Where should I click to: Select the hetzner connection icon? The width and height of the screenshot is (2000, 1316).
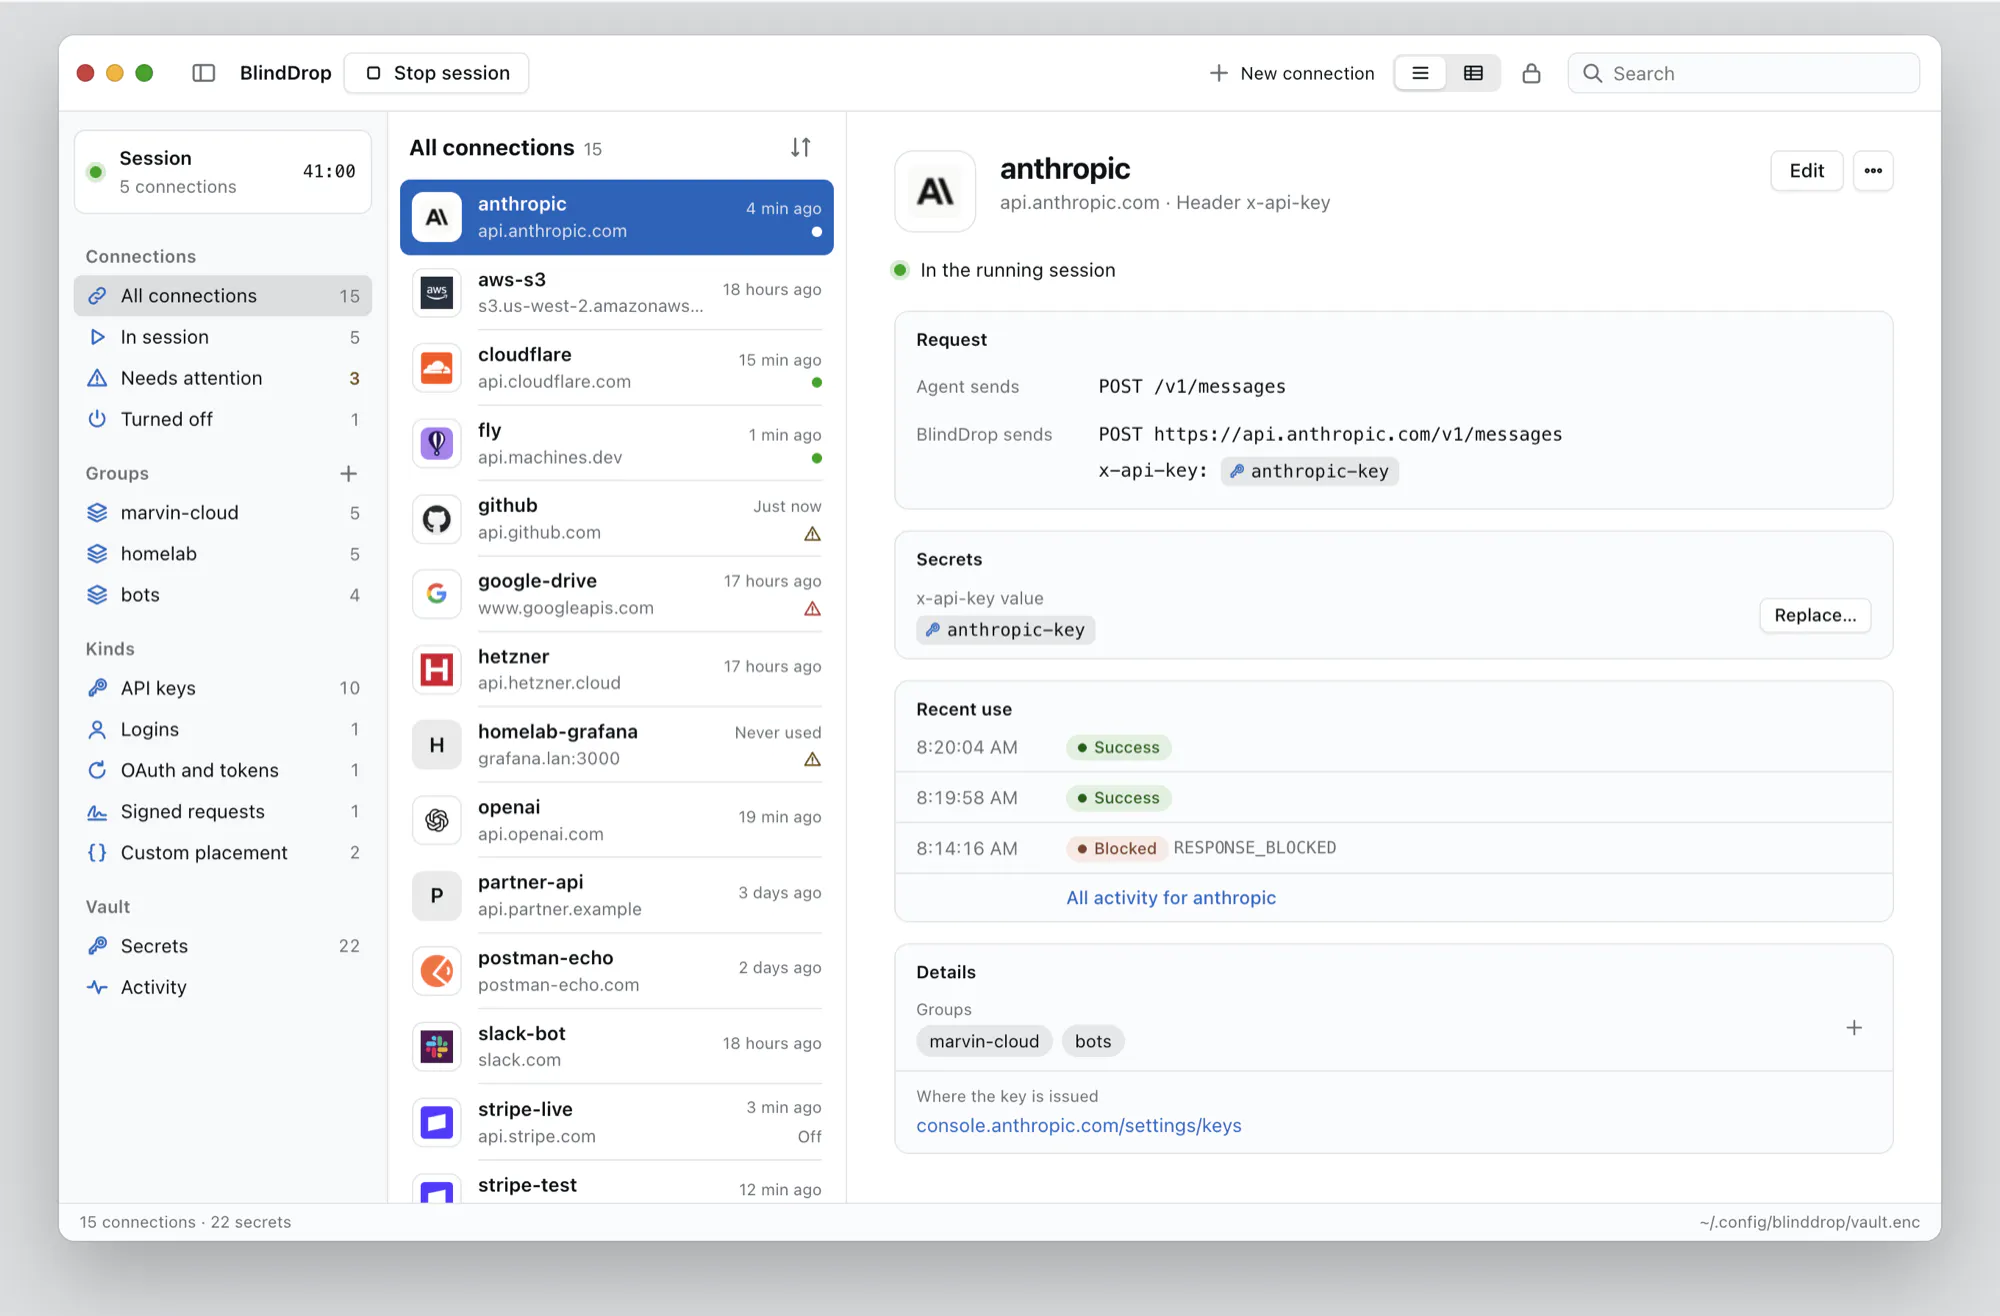coord(437,669)
